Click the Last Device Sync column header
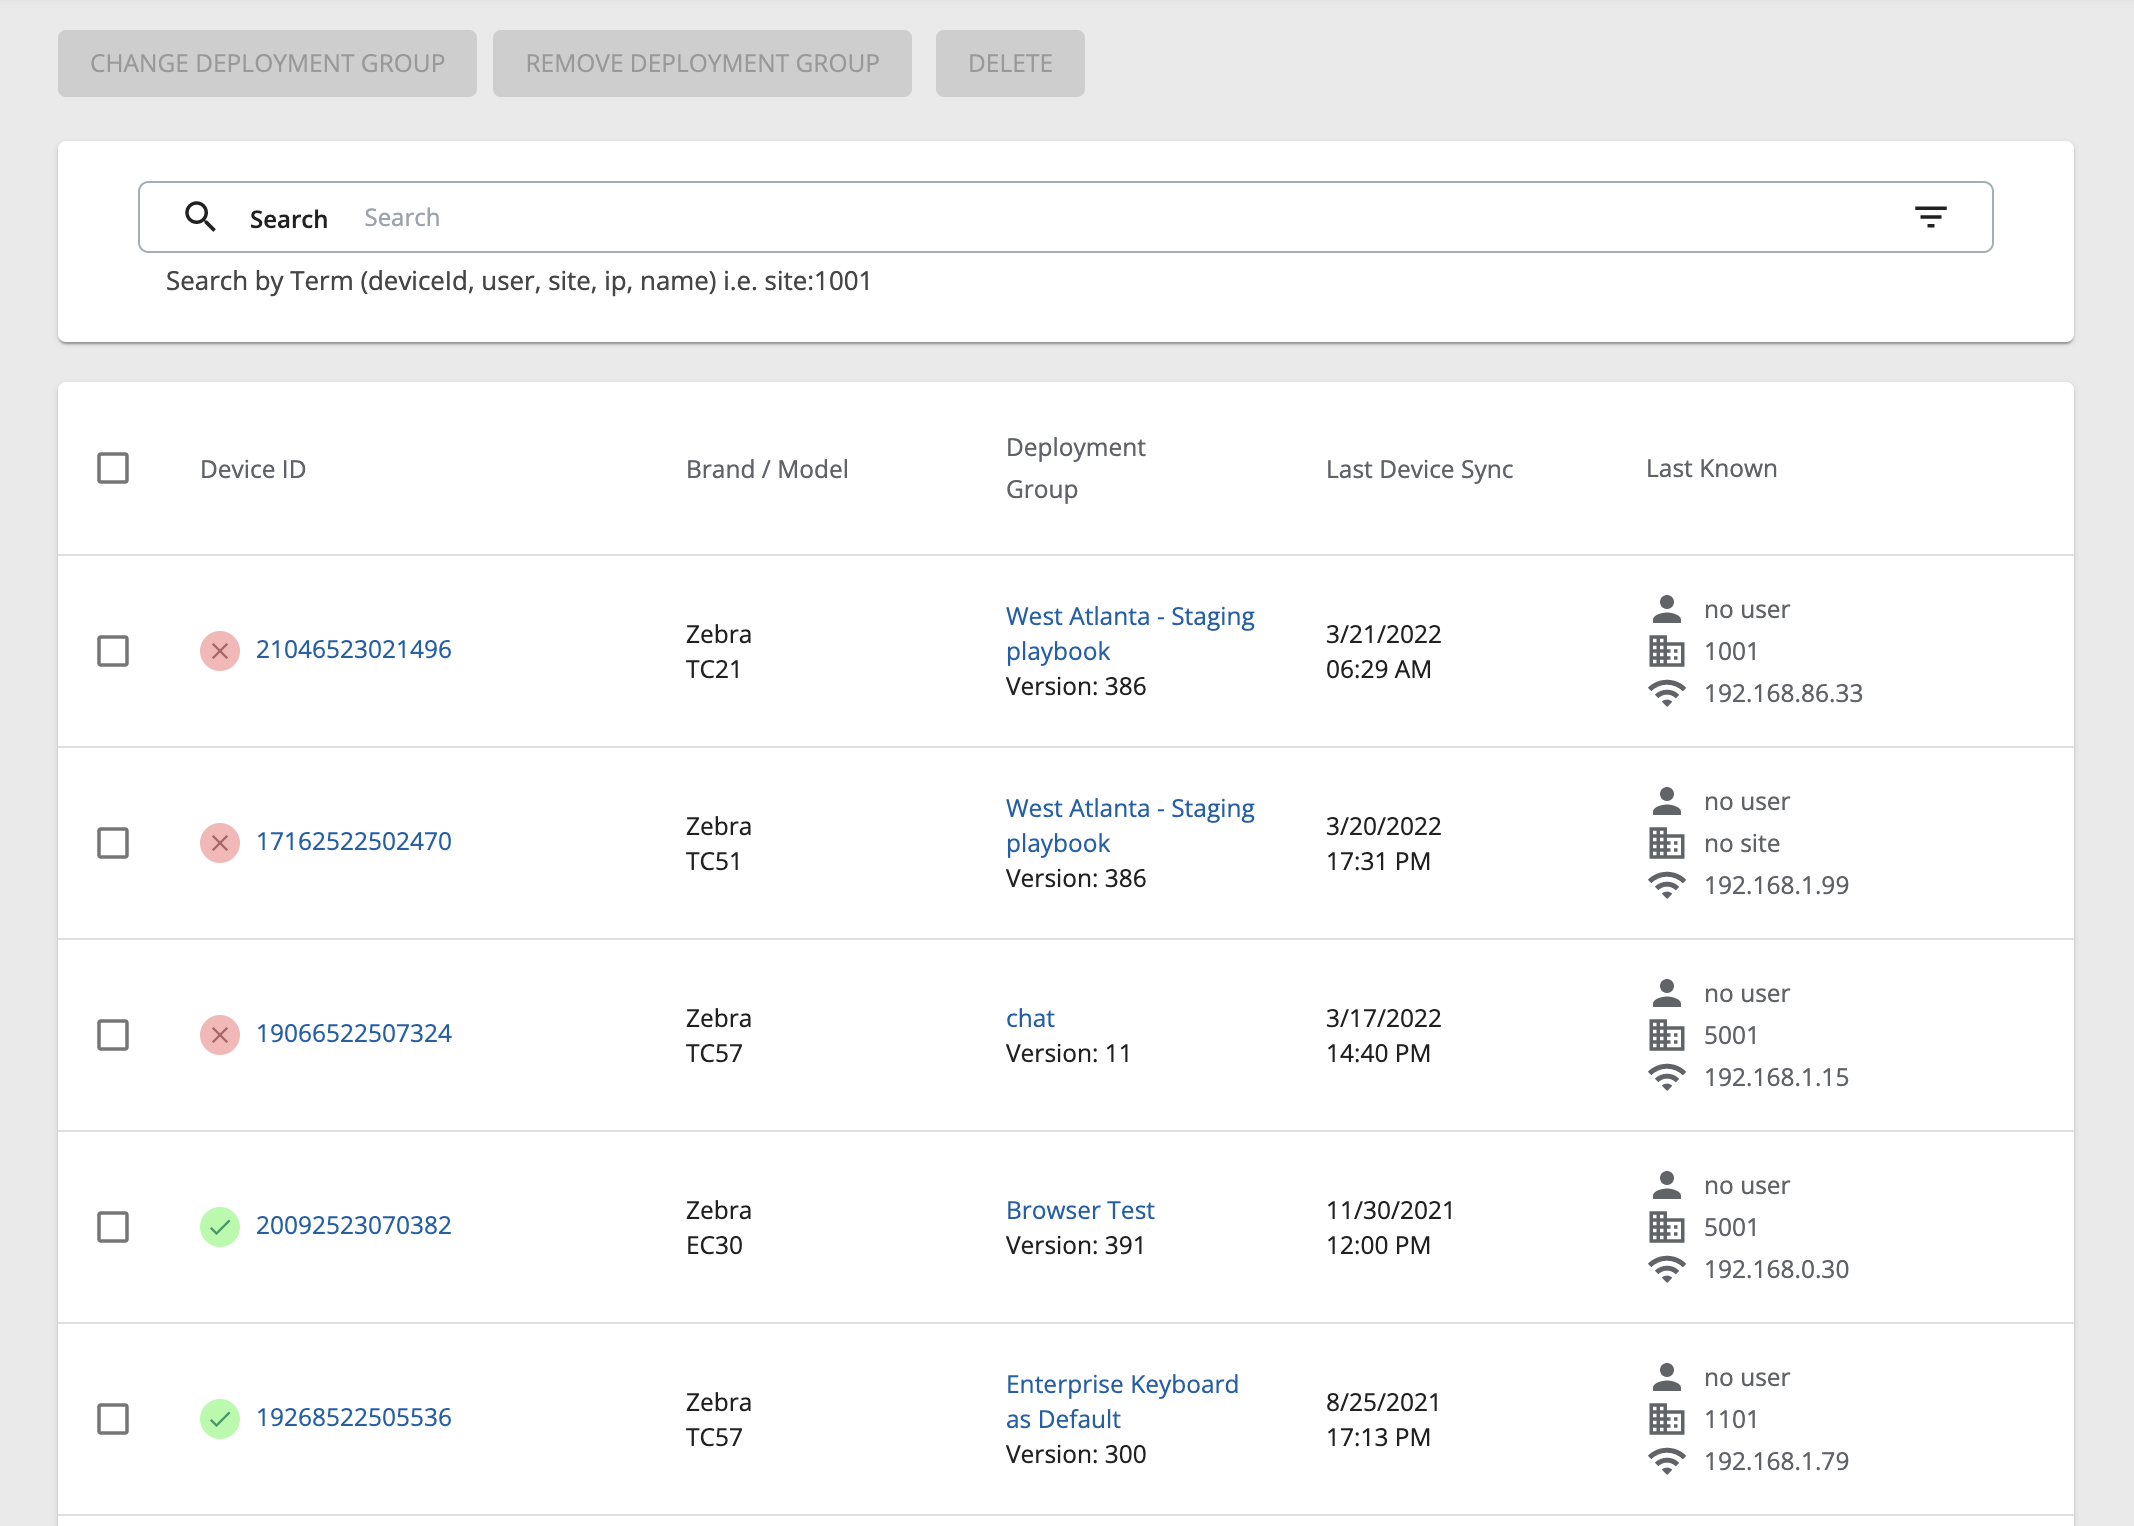 (x=1419, y=469)
